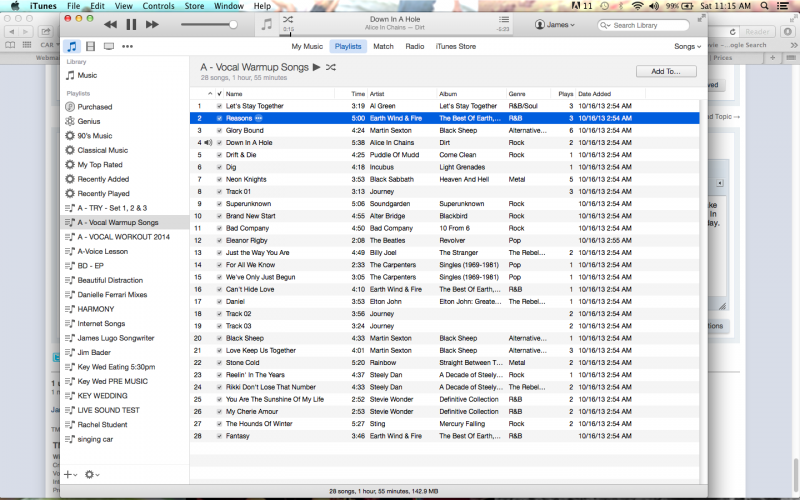Open the Store menu
800x500 pixels.
tap(194, 6)
